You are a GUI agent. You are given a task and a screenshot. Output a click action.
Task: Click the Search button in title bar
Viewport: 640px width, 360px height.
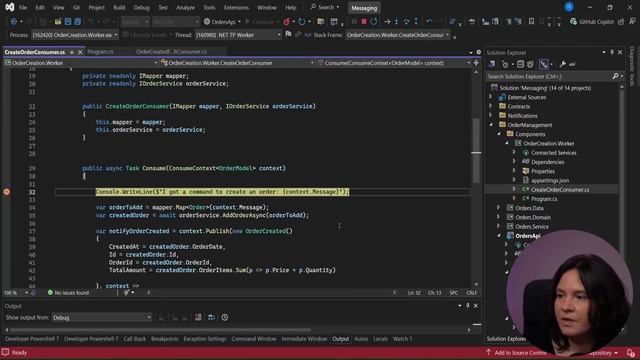pos(325,7)
